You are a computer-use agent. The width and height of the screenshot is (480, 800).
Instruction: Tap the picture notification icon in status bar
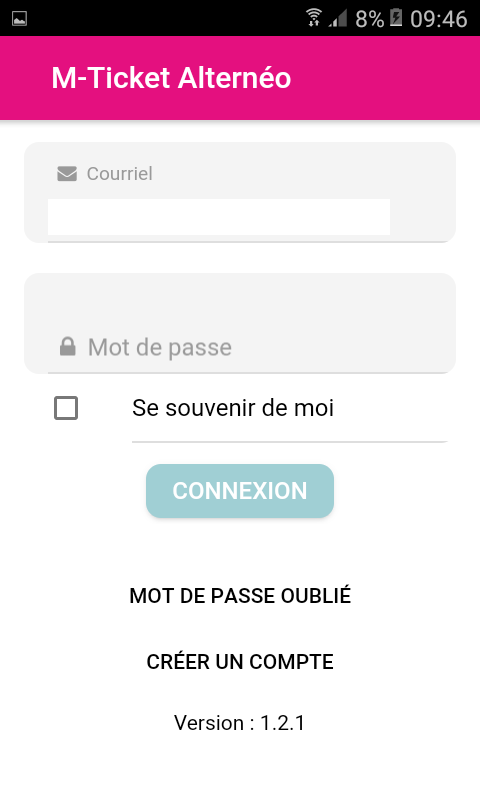pos(19,19)
